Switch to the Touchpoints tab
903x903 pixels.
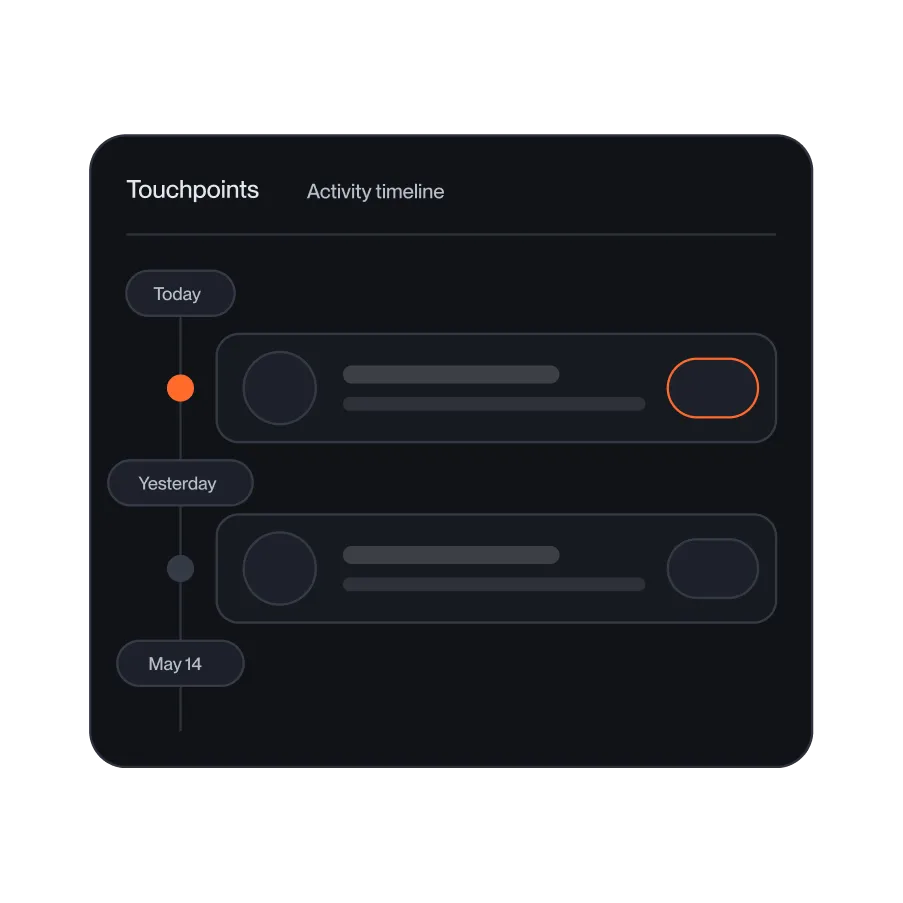[192, 191]
